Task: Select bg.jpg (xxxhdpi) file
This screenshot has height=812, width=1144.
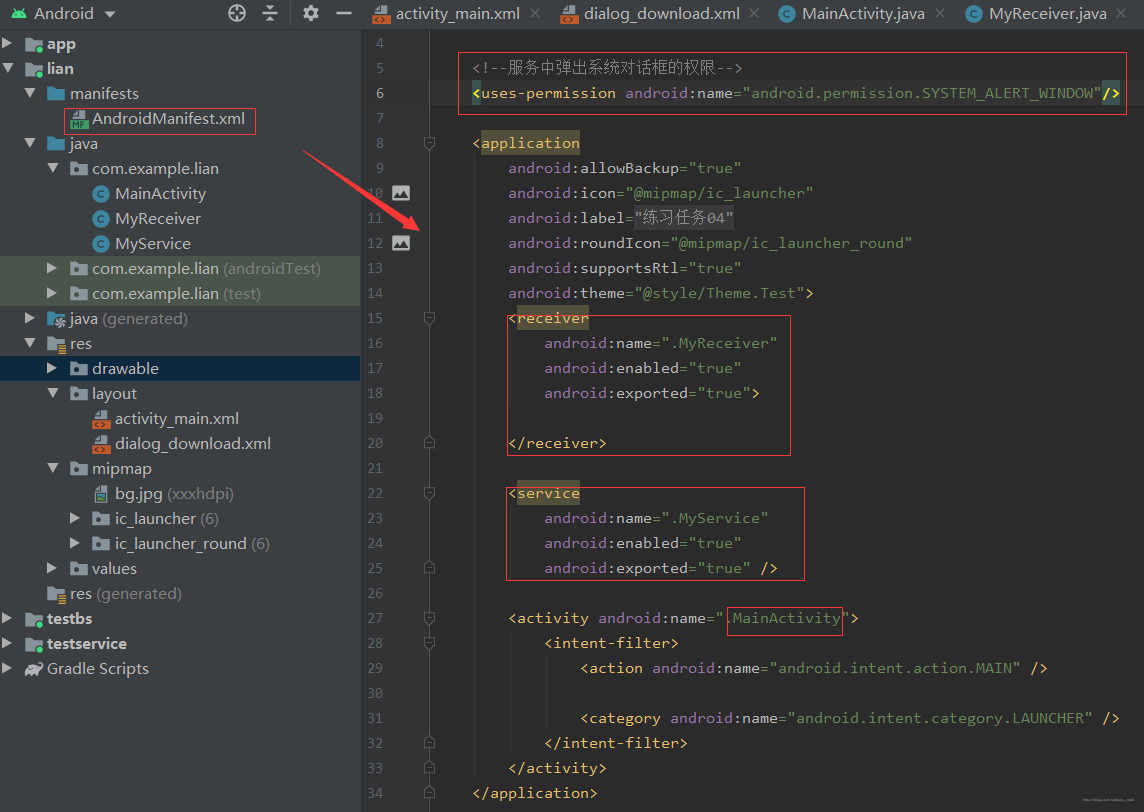Action: coord(174,493)
